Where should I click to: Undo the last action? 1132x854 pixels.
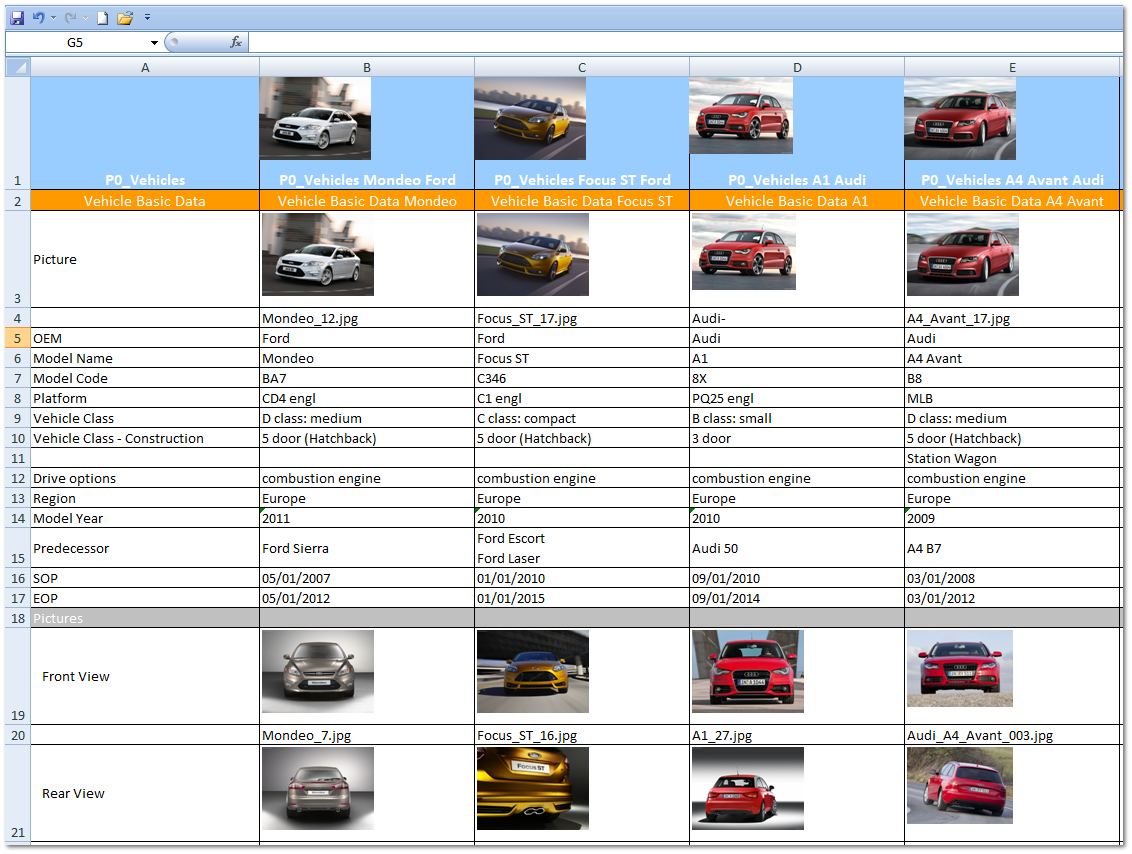(38, 17)
